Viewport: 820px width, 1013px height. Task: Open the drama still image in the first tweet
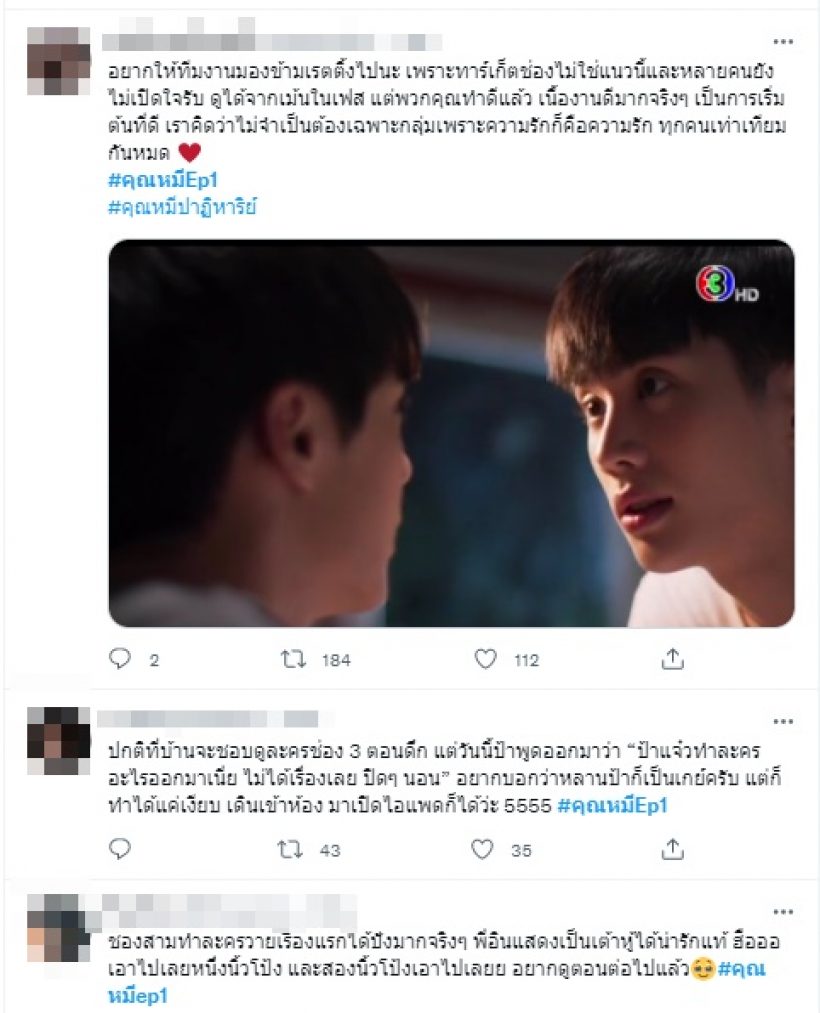[x=451, y=433]
